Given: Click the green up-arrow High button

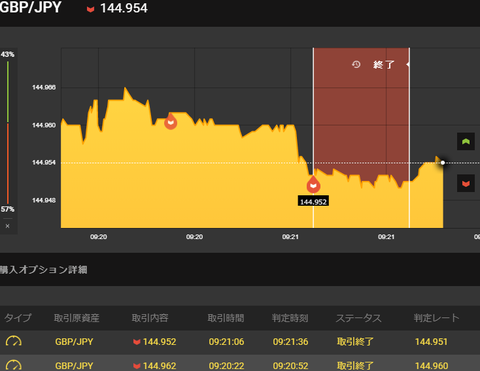Looking at the screenshot, I should coord(466,142).
